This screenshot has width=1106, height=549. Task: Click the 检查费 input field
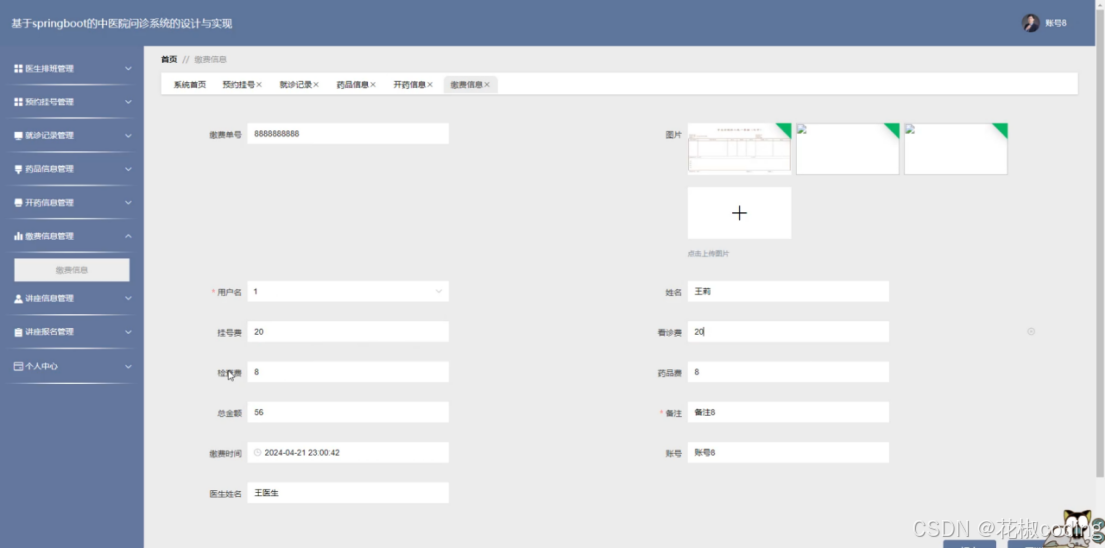pos(348,372)
